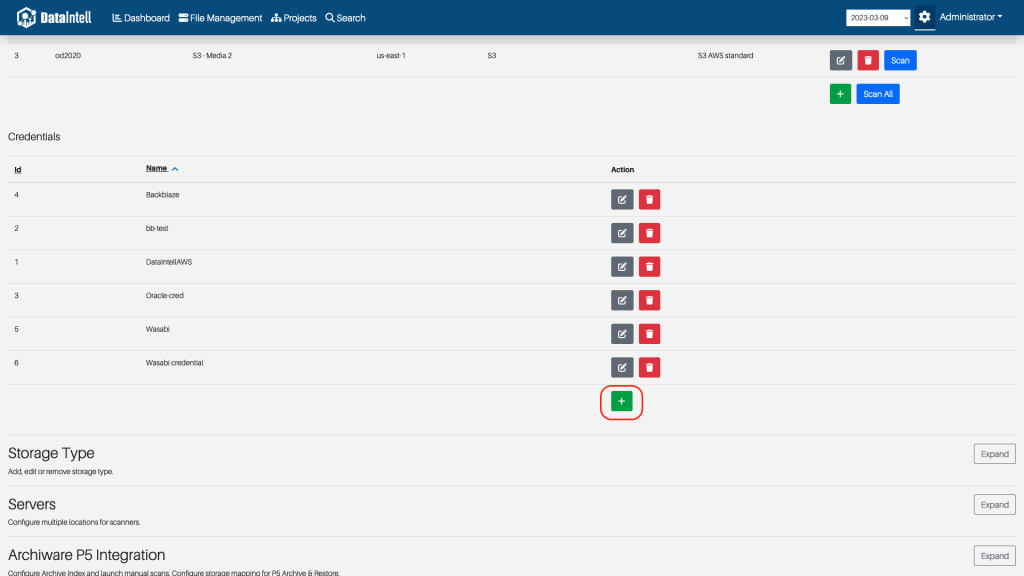Edit the od2020 storage row

point(840,60)
